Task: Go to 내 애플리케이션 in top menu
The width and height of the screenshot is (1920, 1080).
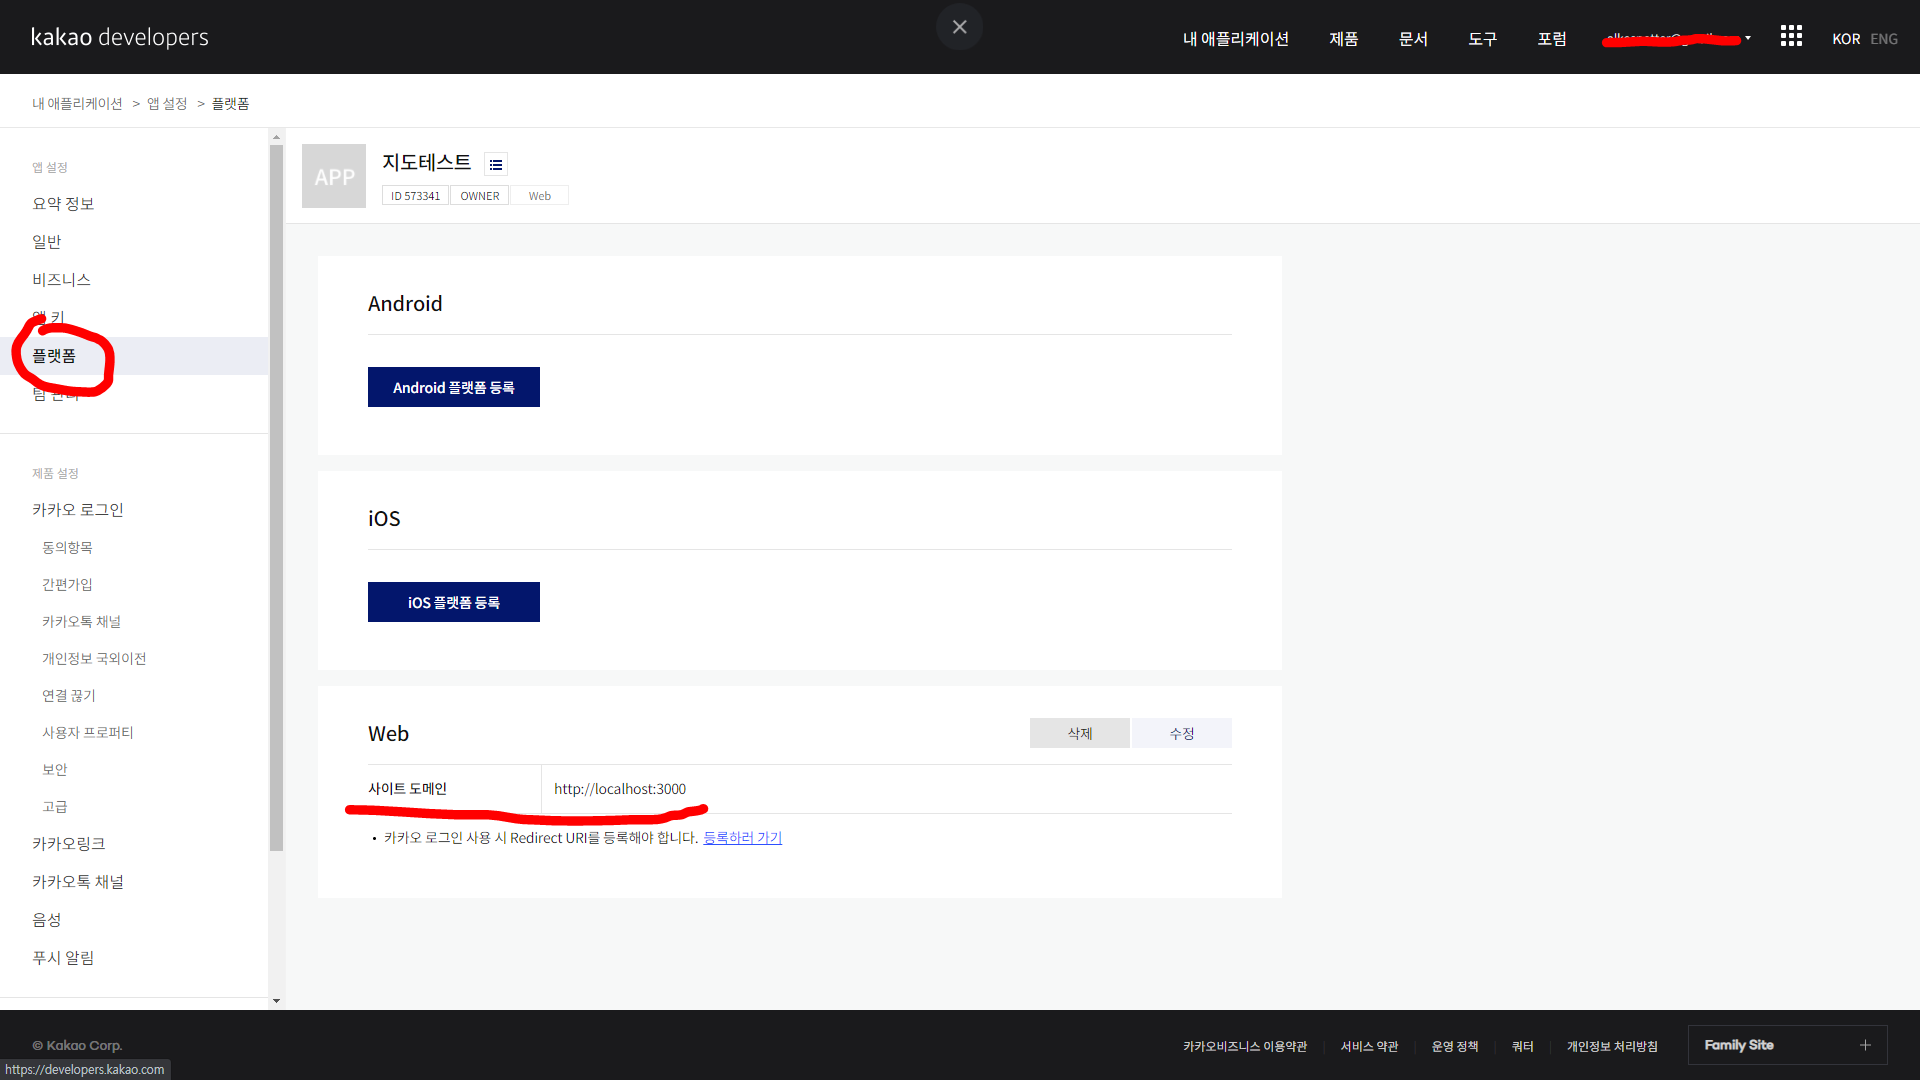Action: coord(1236,39)
